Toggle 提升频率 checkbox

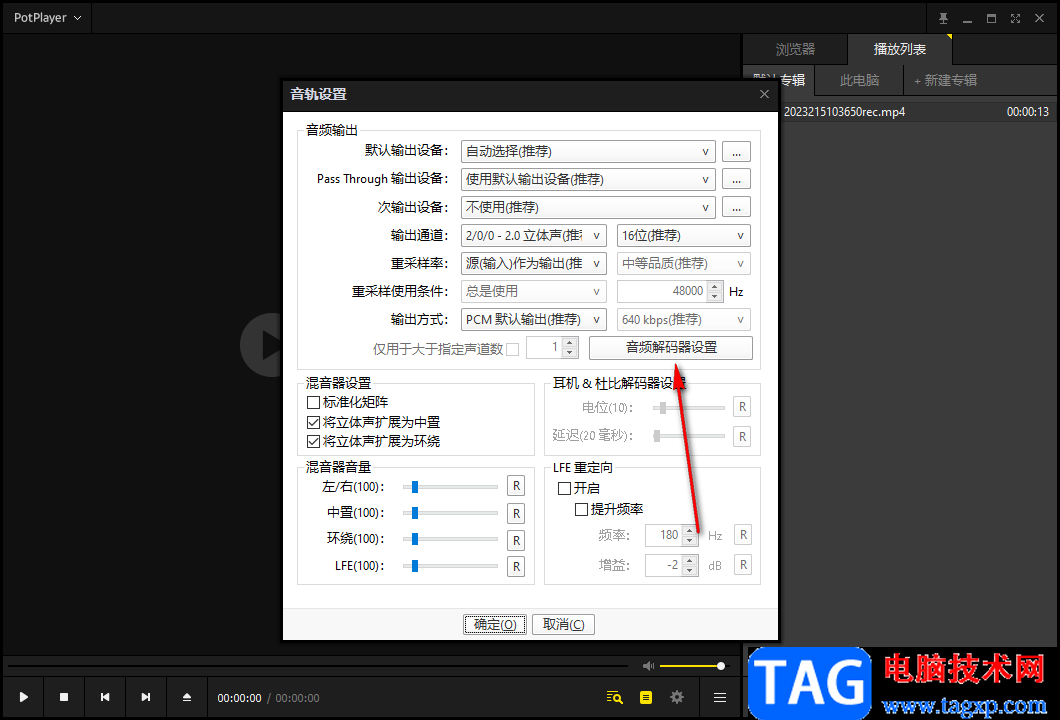coord(581,509)
